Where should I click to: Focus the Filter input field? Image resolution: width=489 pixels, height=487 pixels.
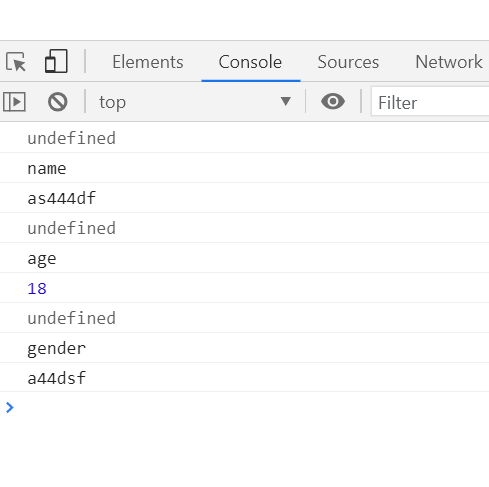coord(430,102)
